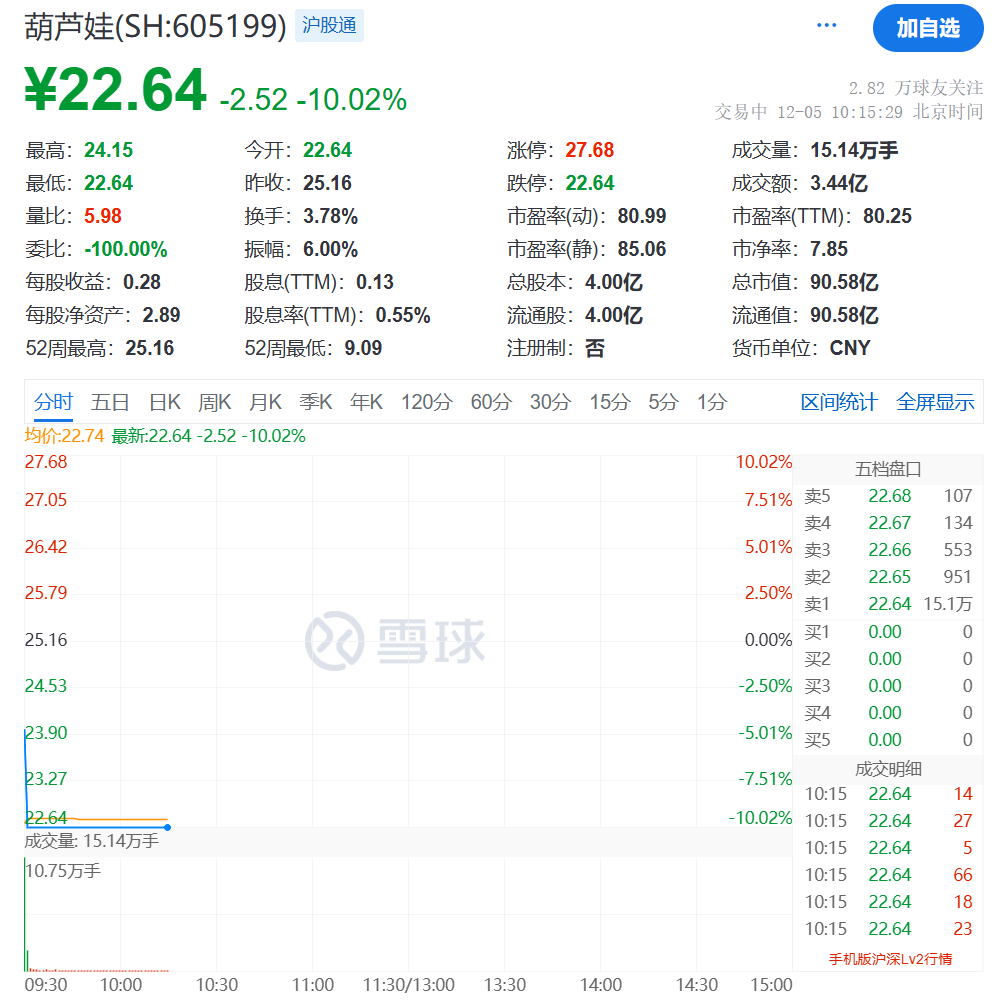1005x1008 pixels.
Task: Switch to 5分 interval chart
Action: pos(663,402)
